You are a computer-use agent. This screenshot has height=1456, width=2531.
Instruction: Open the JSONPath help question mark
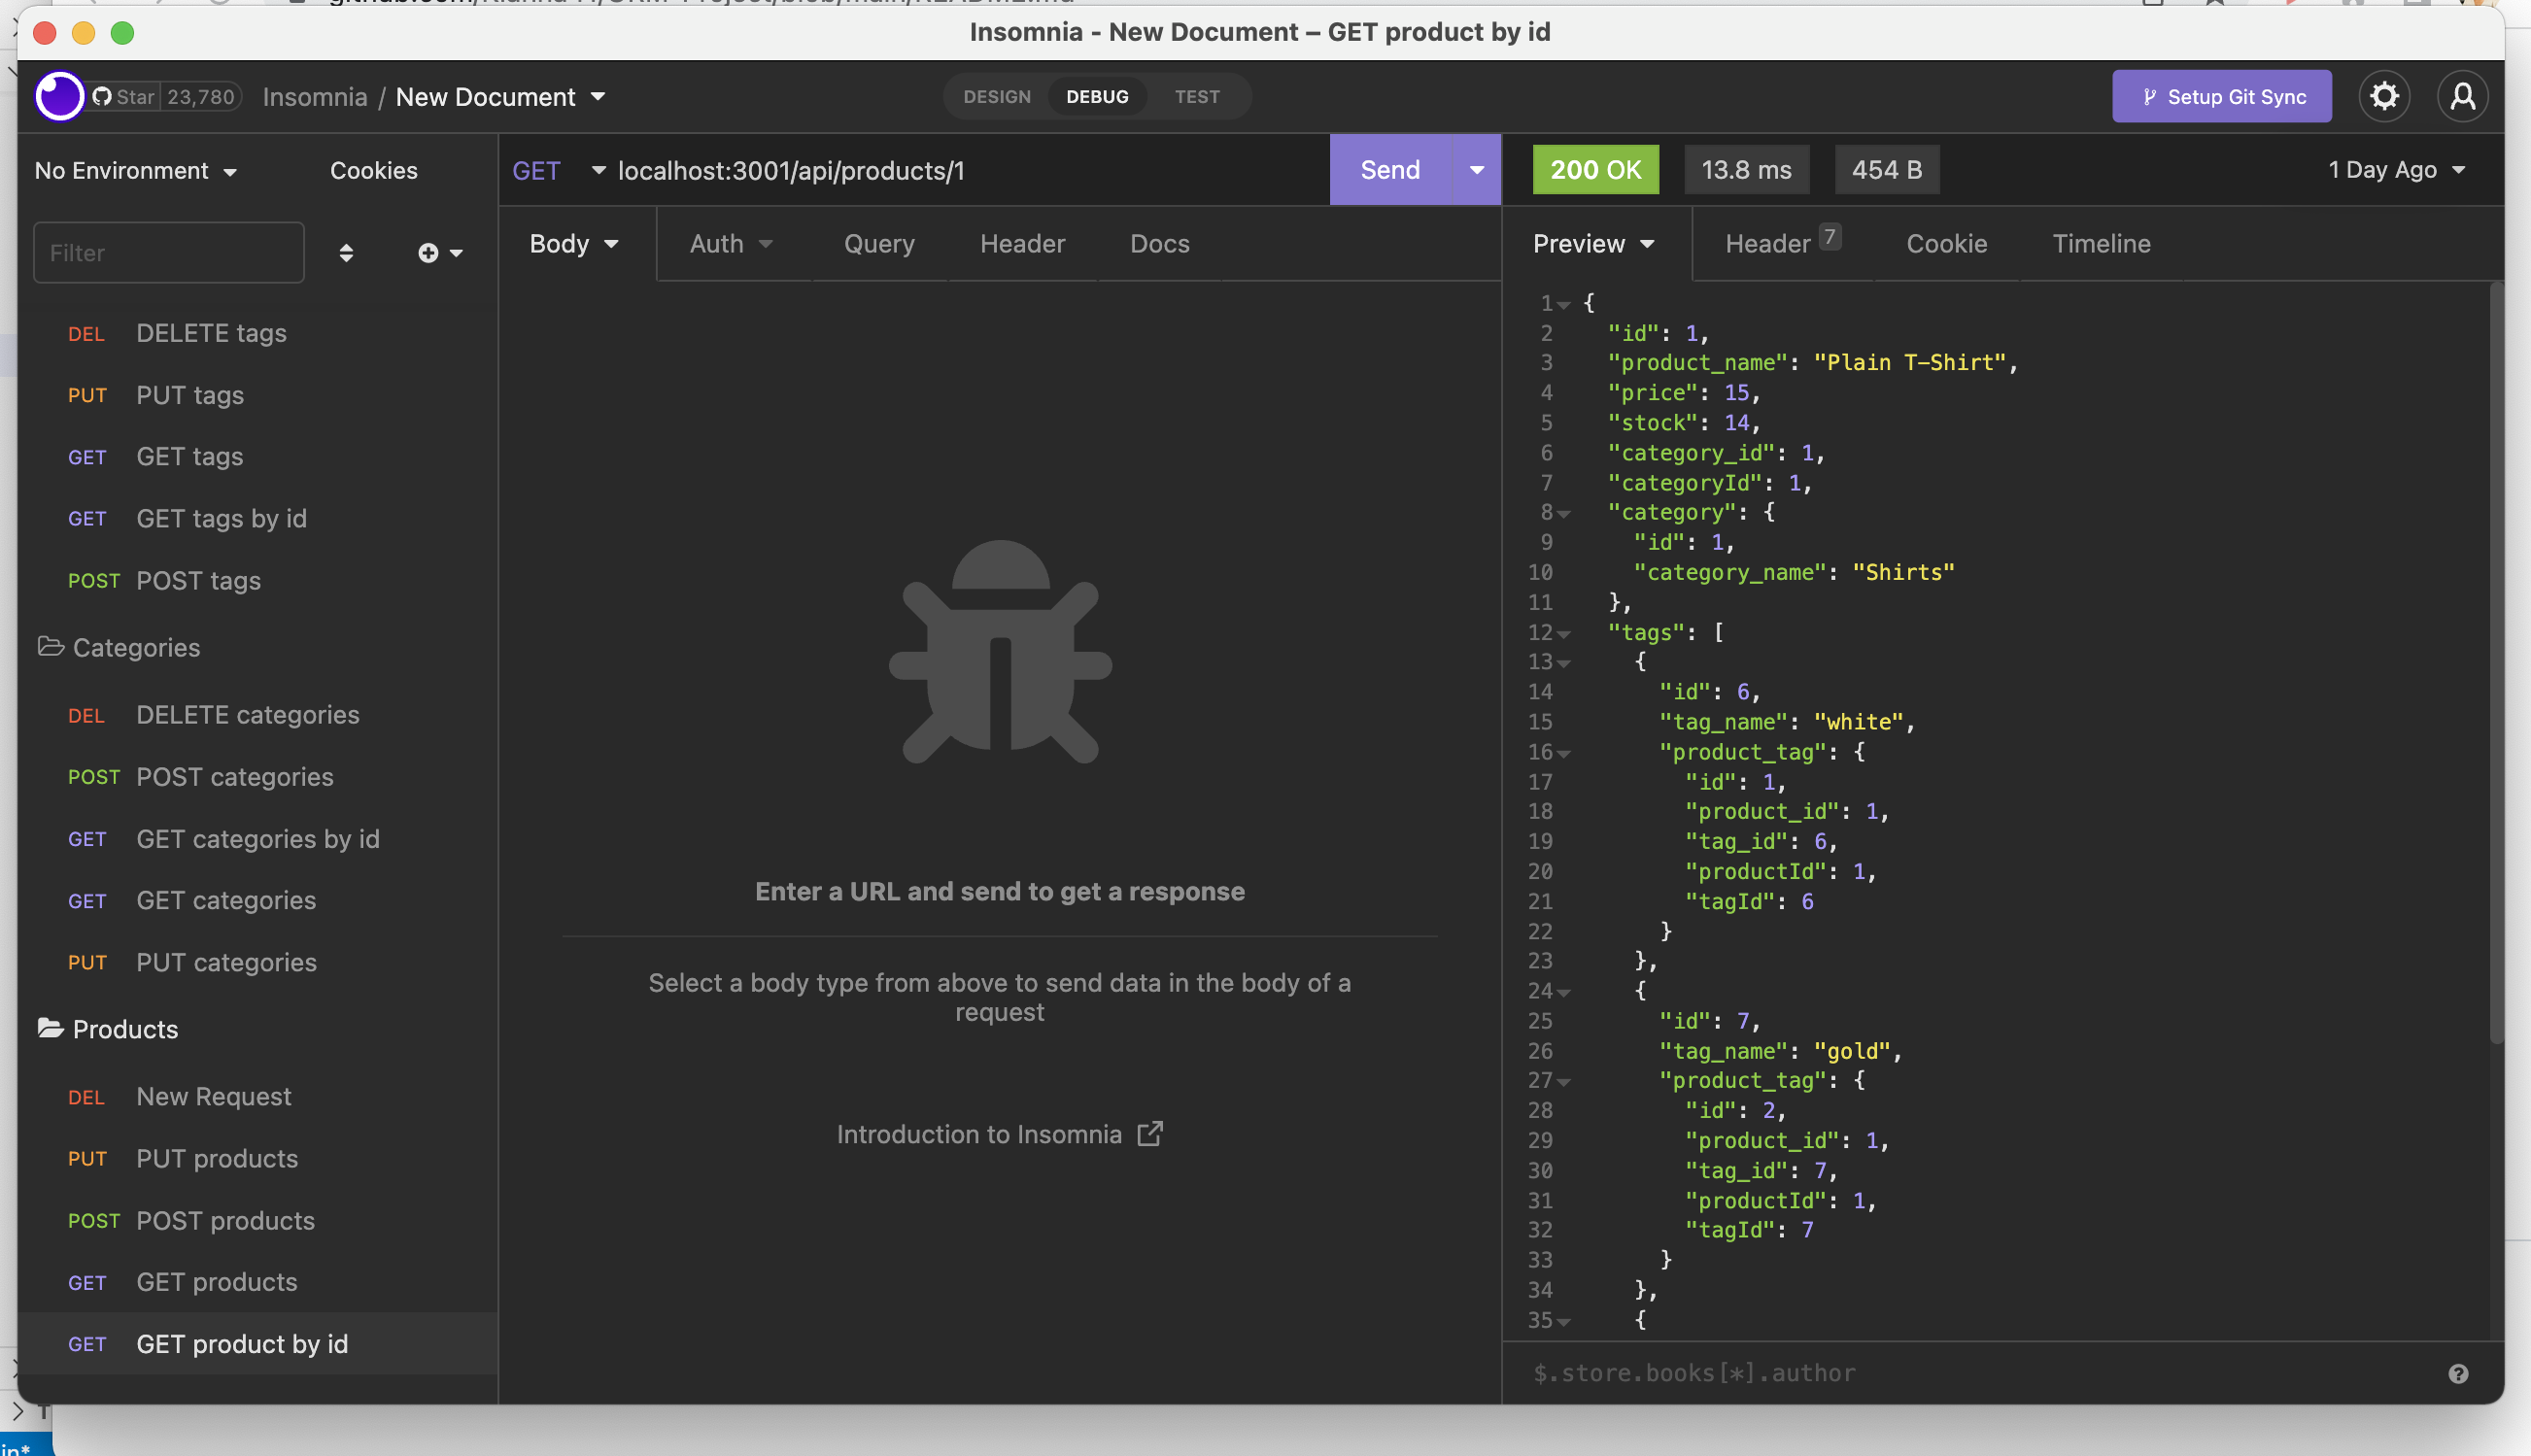click(2457, 1372)
